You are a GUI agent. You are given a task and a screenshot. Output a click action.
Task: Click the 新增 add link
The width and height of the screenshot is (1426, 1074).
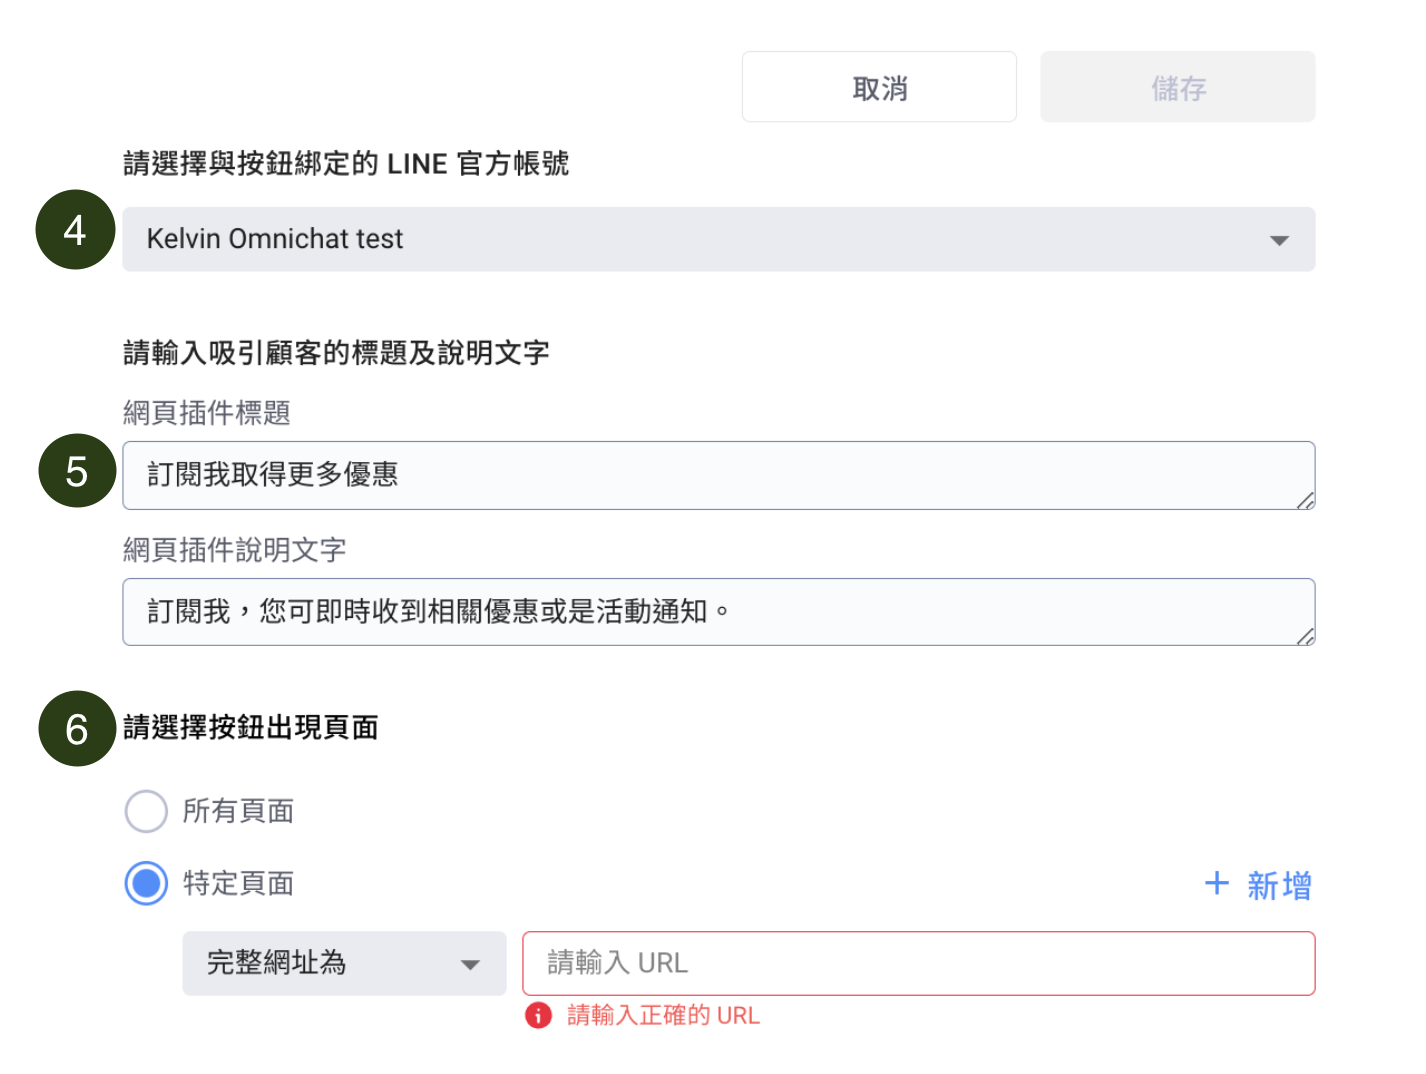coord(1278,885)
